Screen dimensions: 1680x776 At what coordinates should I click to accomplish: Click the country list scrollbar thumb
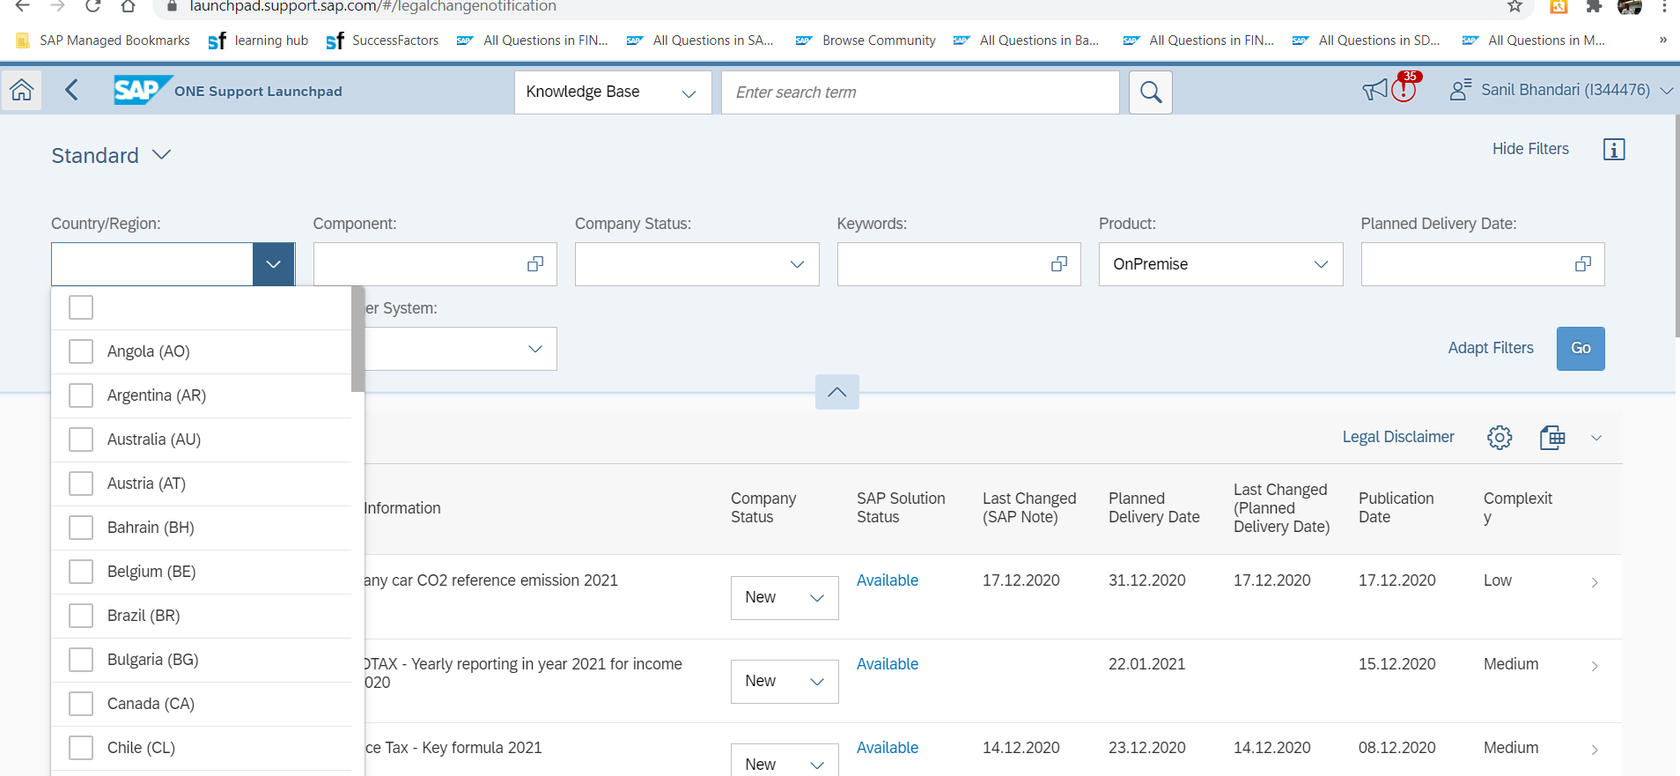coord(358,339)
